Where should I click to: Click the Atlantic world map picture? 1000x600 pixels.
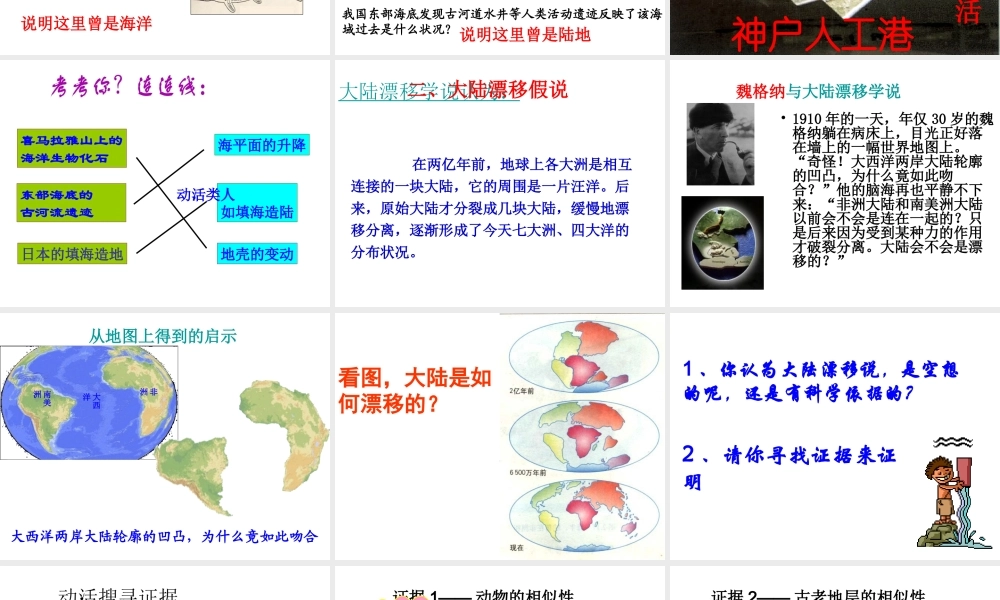pos(89,402)
